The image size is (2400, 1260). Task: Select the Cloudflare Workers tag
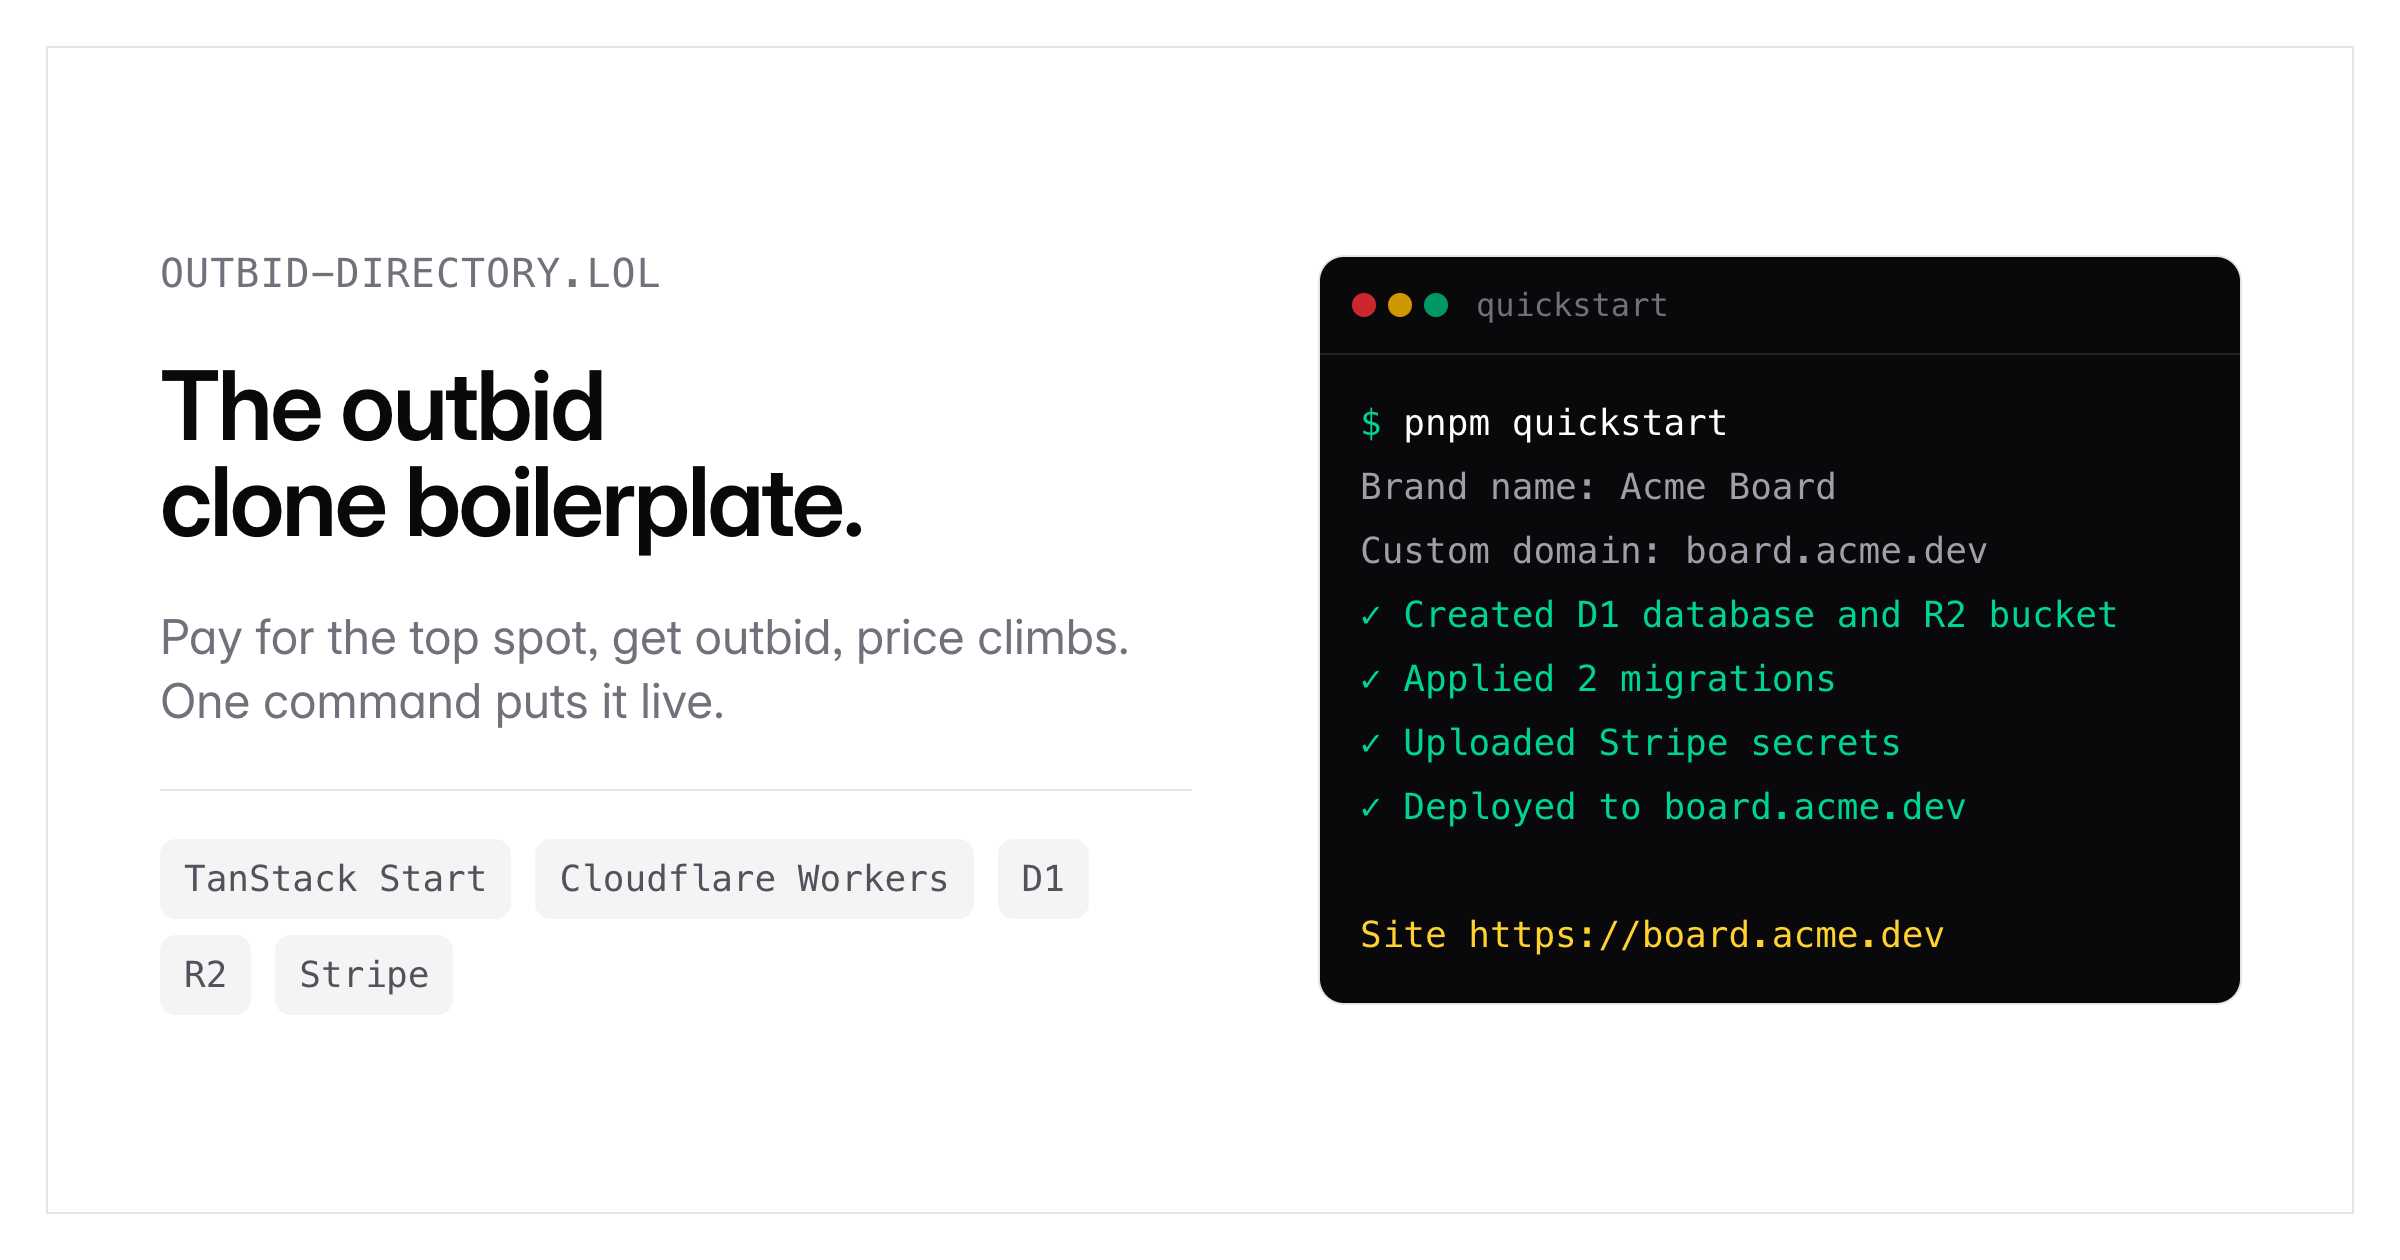[754, 879]
